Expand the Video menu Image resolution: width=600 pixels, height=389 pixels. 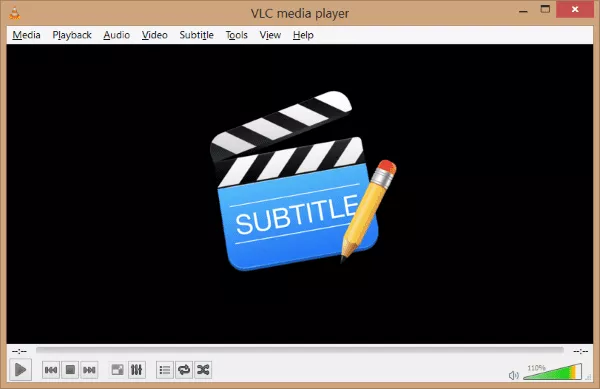tap(155, 35)
